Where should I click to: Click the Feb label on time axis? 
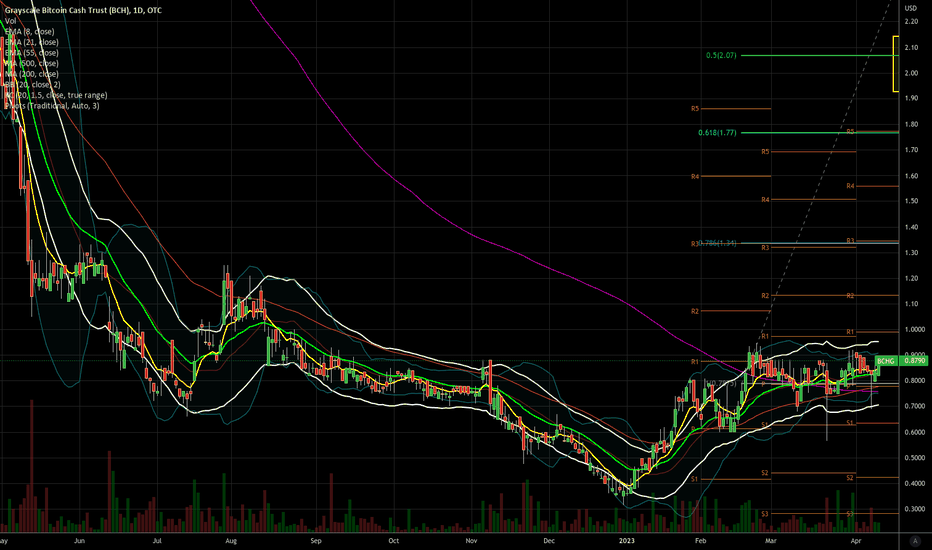[x=701, y=541]
